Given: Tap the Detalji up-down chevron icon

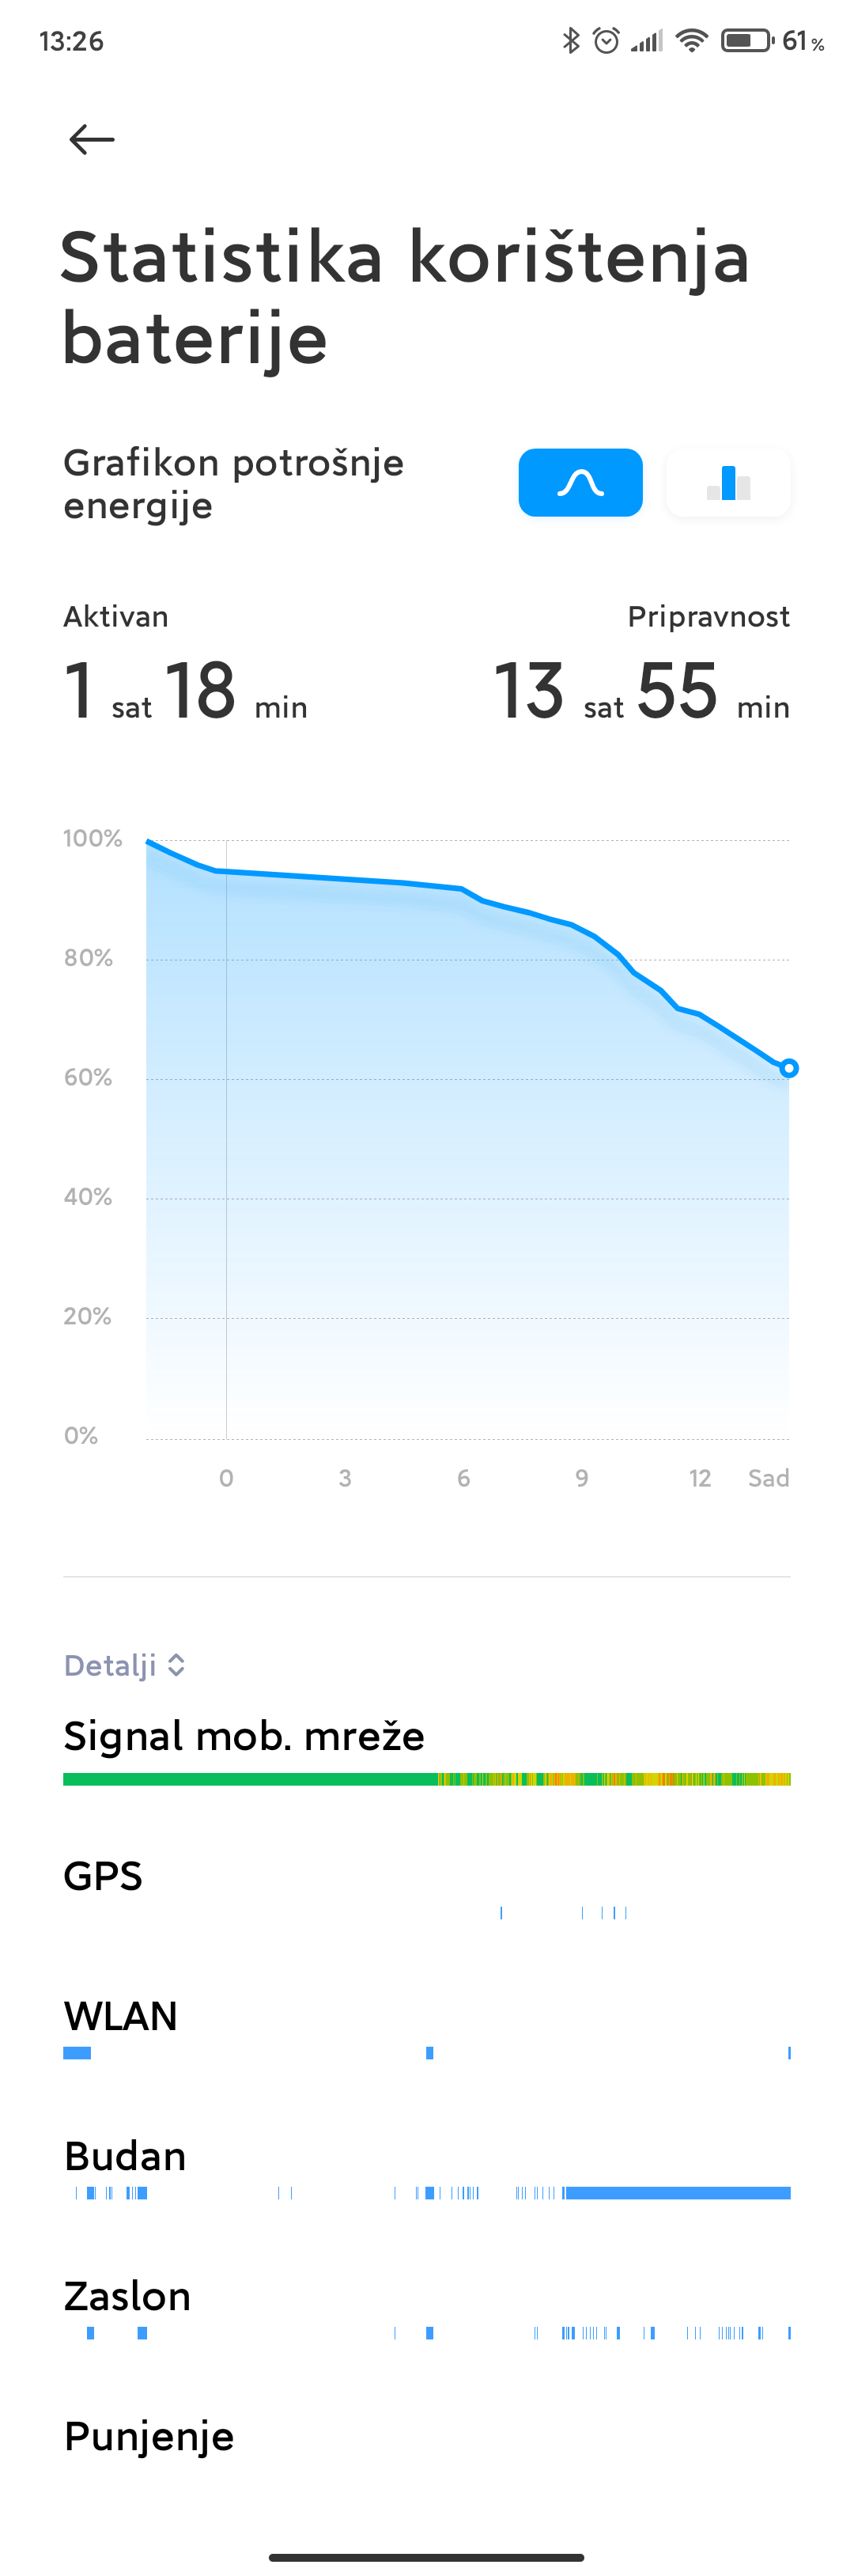Looking at the screenshot, I should coord(176,1665).
